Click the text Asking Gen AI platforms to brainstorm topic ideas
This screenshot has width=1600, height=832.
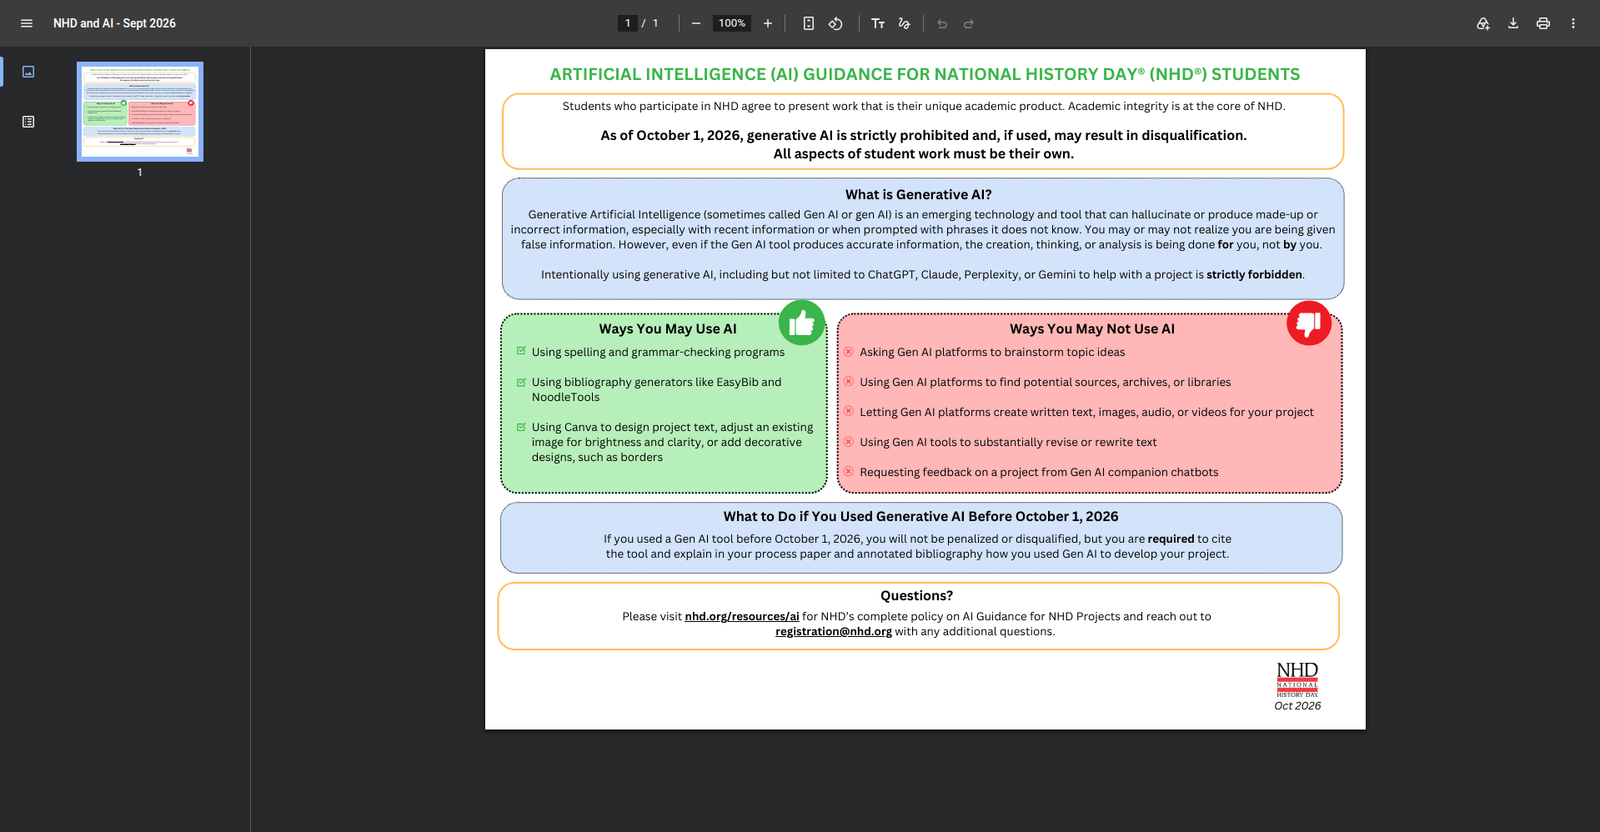[x=992, y=352]
